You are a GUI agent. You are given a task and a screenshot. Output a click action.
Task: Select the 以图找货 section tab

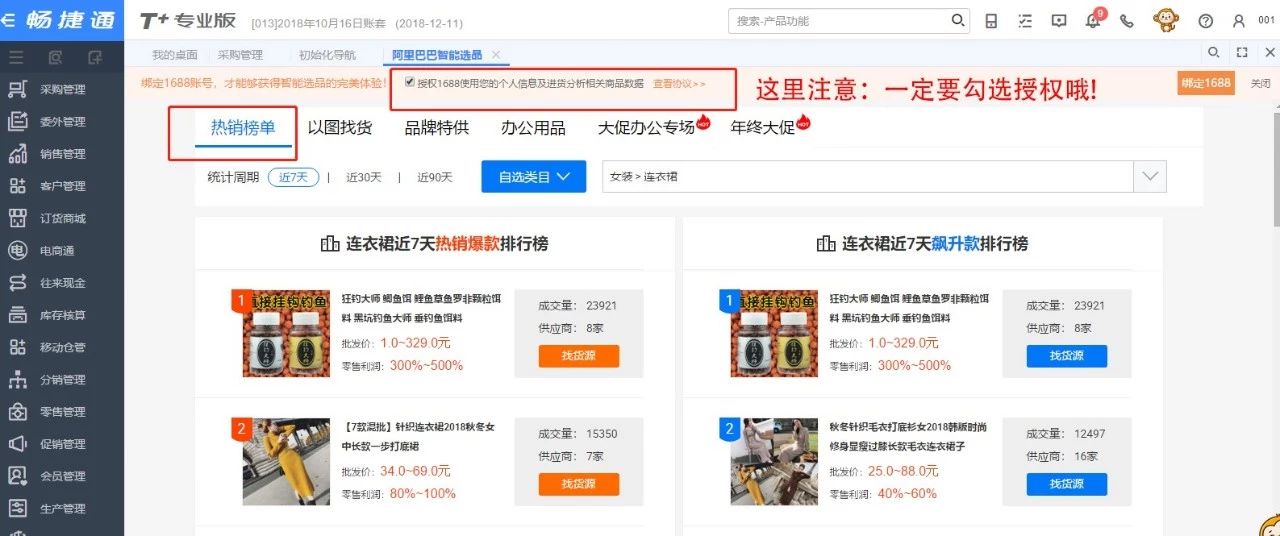click(x=340, y=127)
